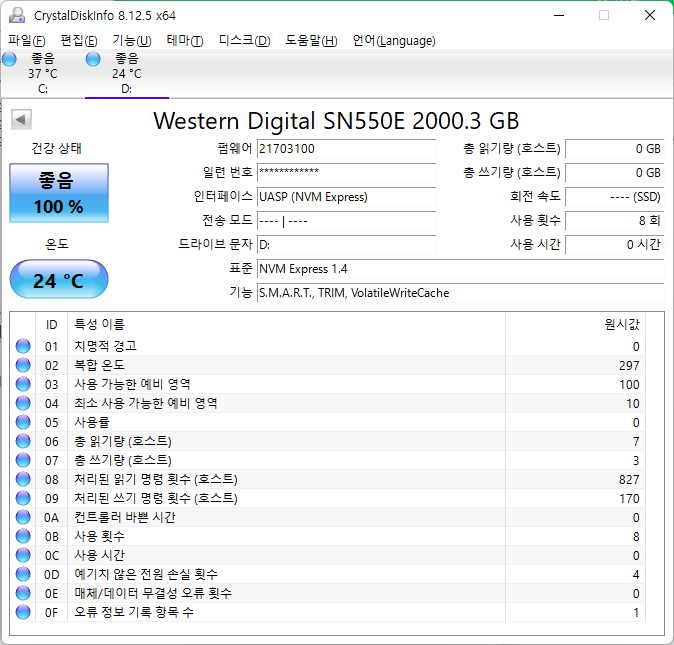Open the 도움말(H) menu
Screen dimensions: 674x645
pyautogui.click(x=311, y=41)
